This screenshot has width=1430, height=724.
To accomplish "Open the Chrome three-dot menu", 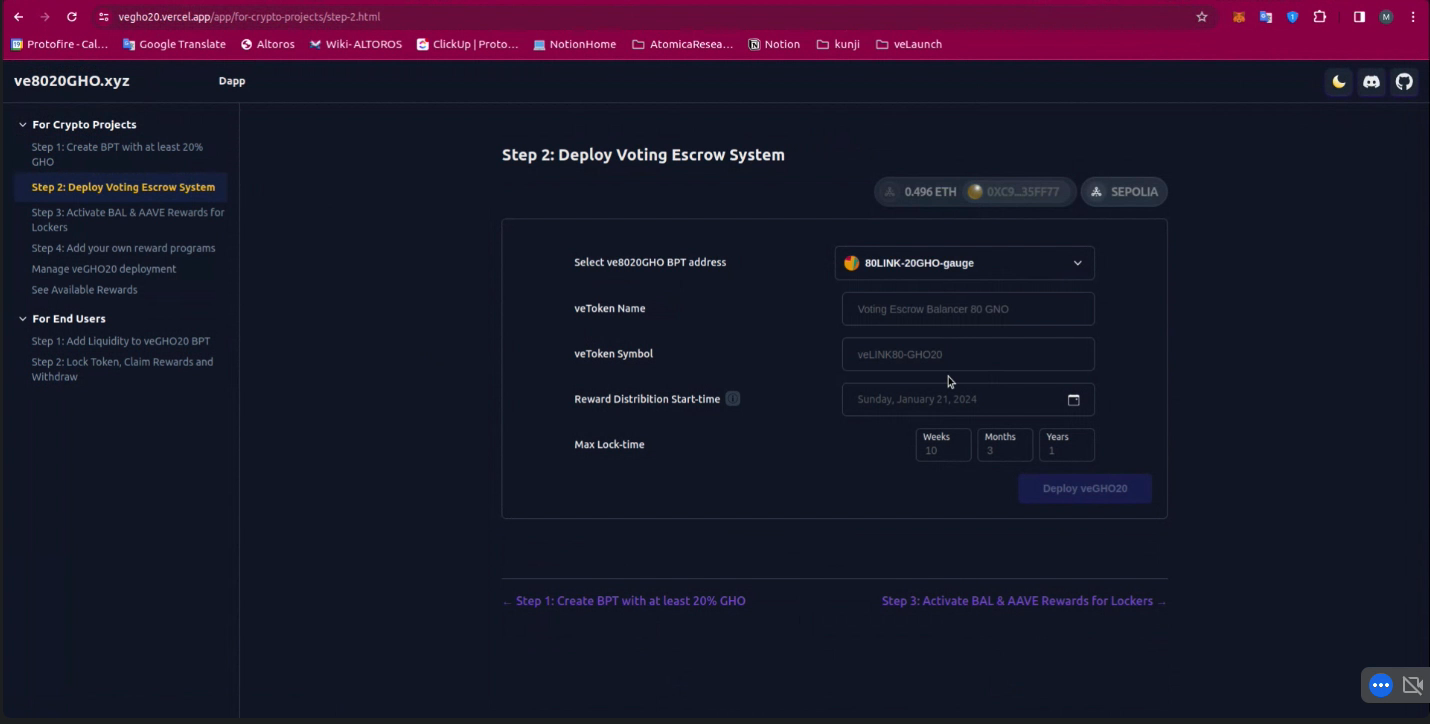I will click(1412, 17).
